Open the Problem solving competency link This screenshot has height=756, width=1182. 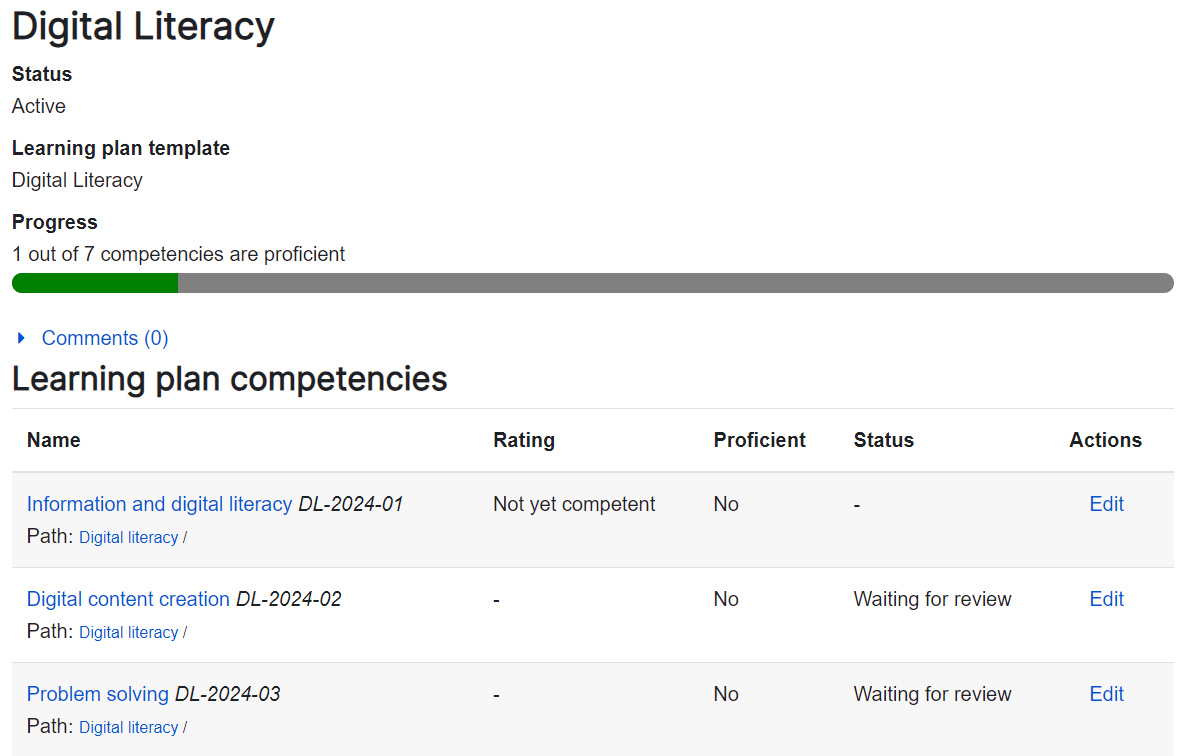pyautogui.click(x=98, y=694)
